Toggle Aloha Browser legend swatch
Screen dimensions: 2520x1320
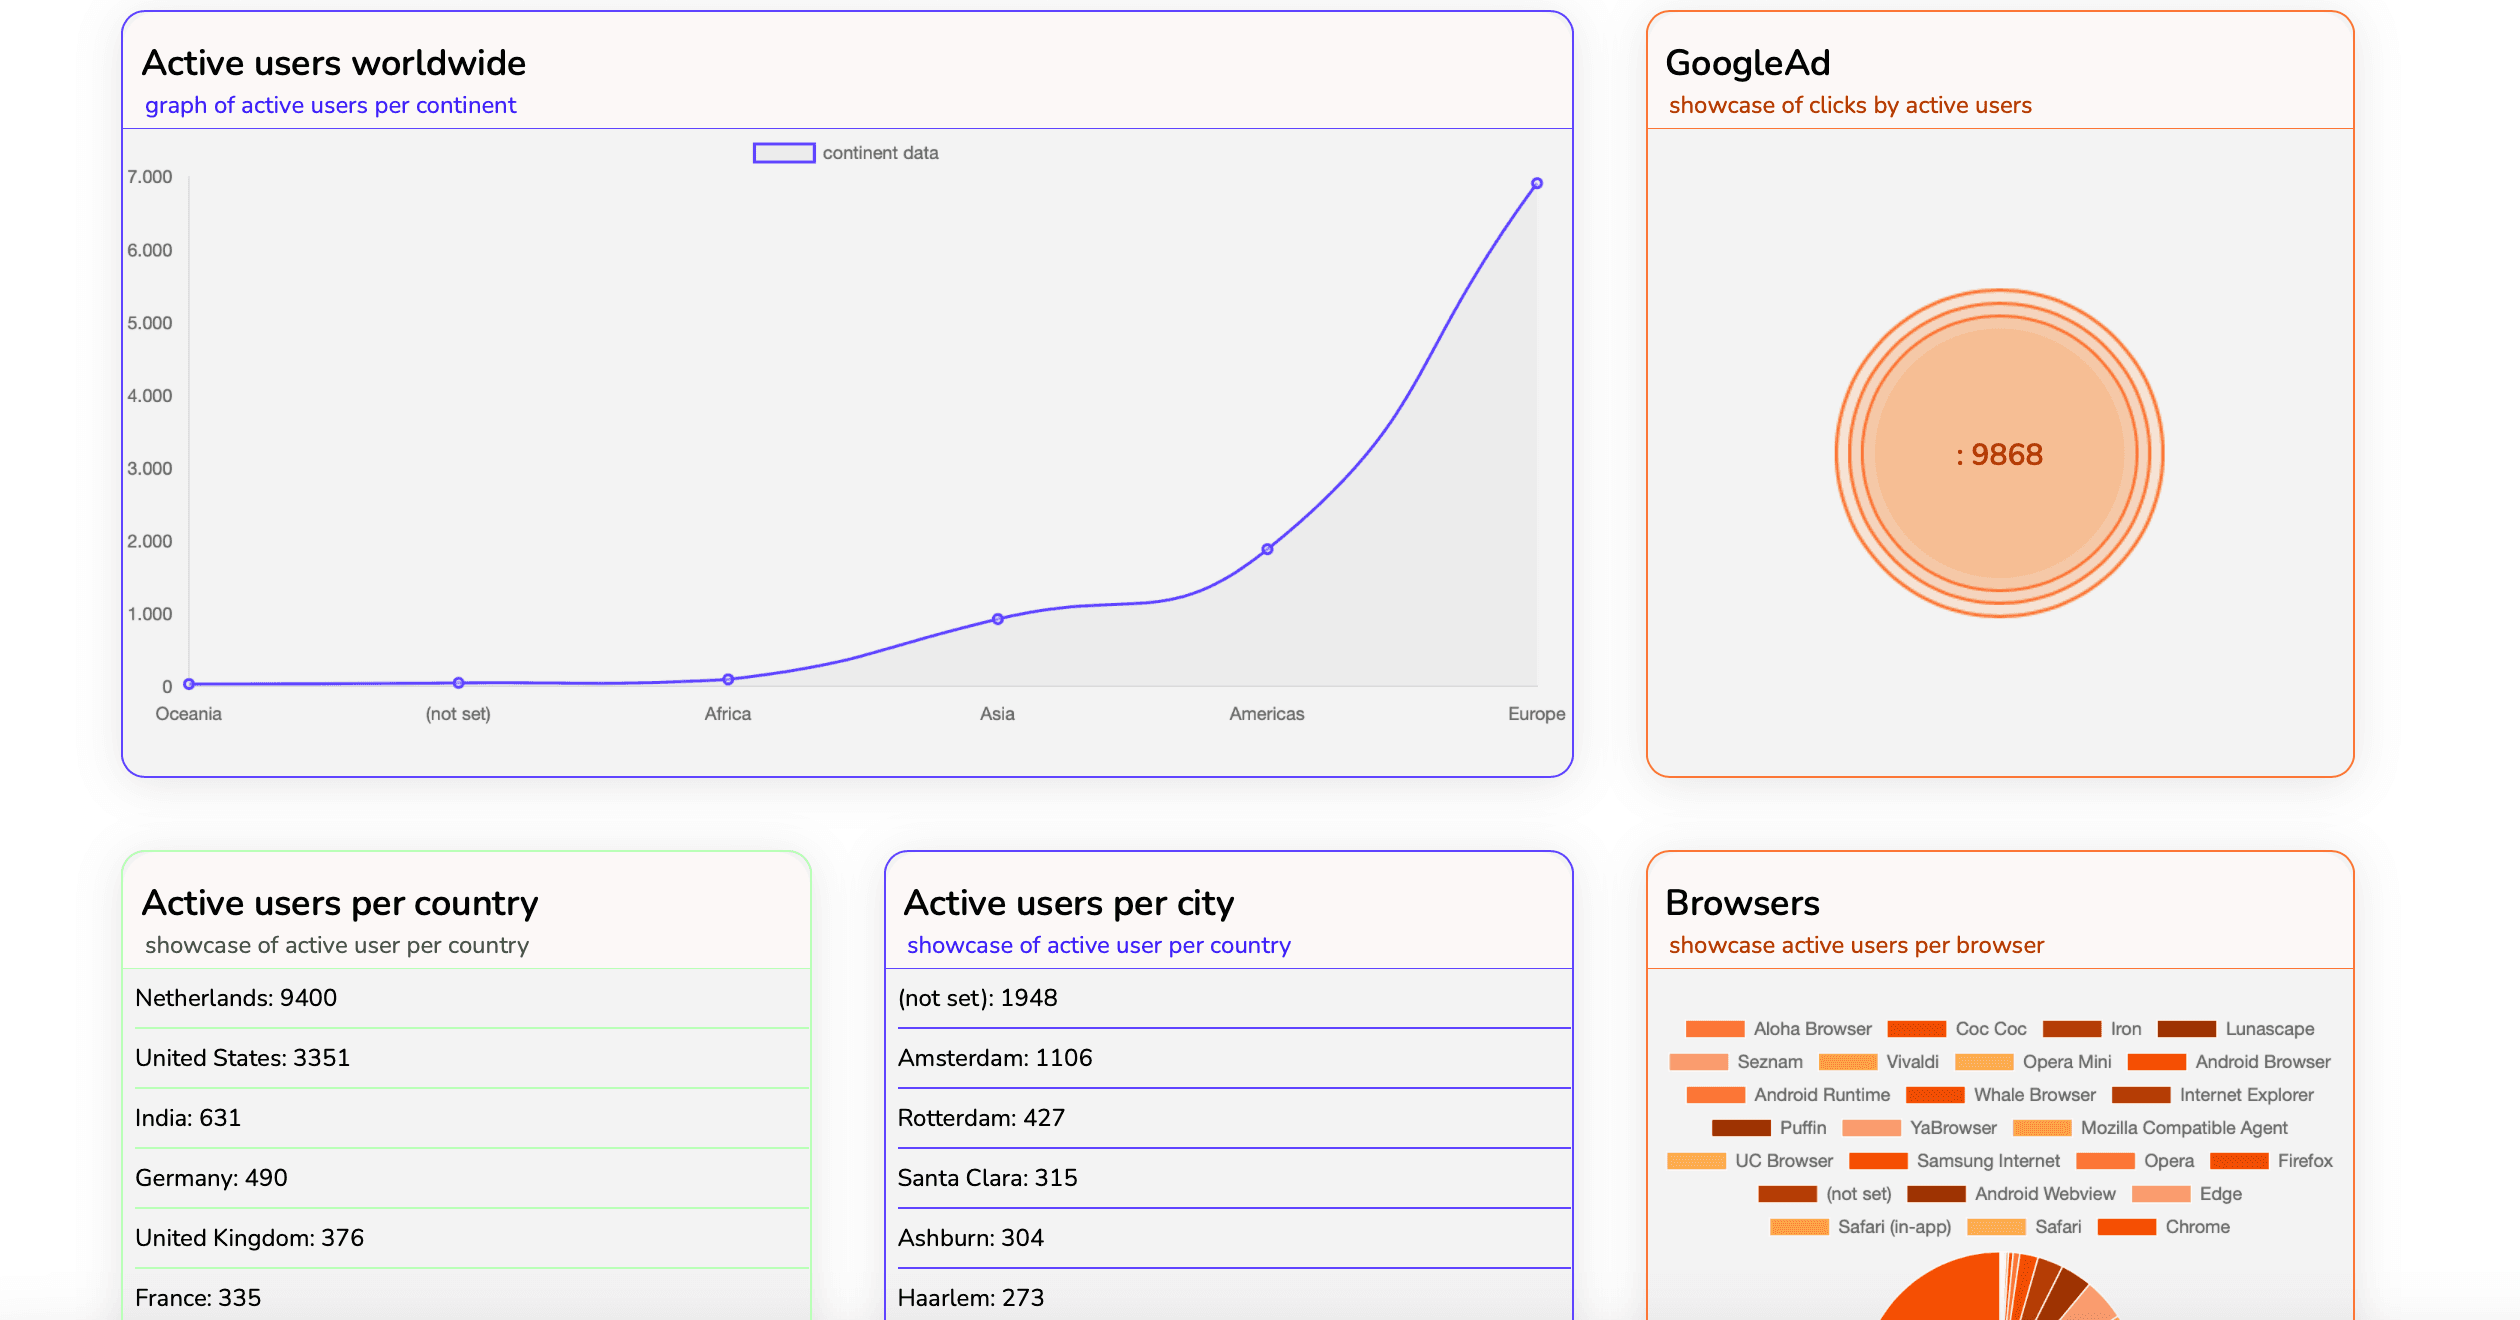(x=1715, y=1029)
